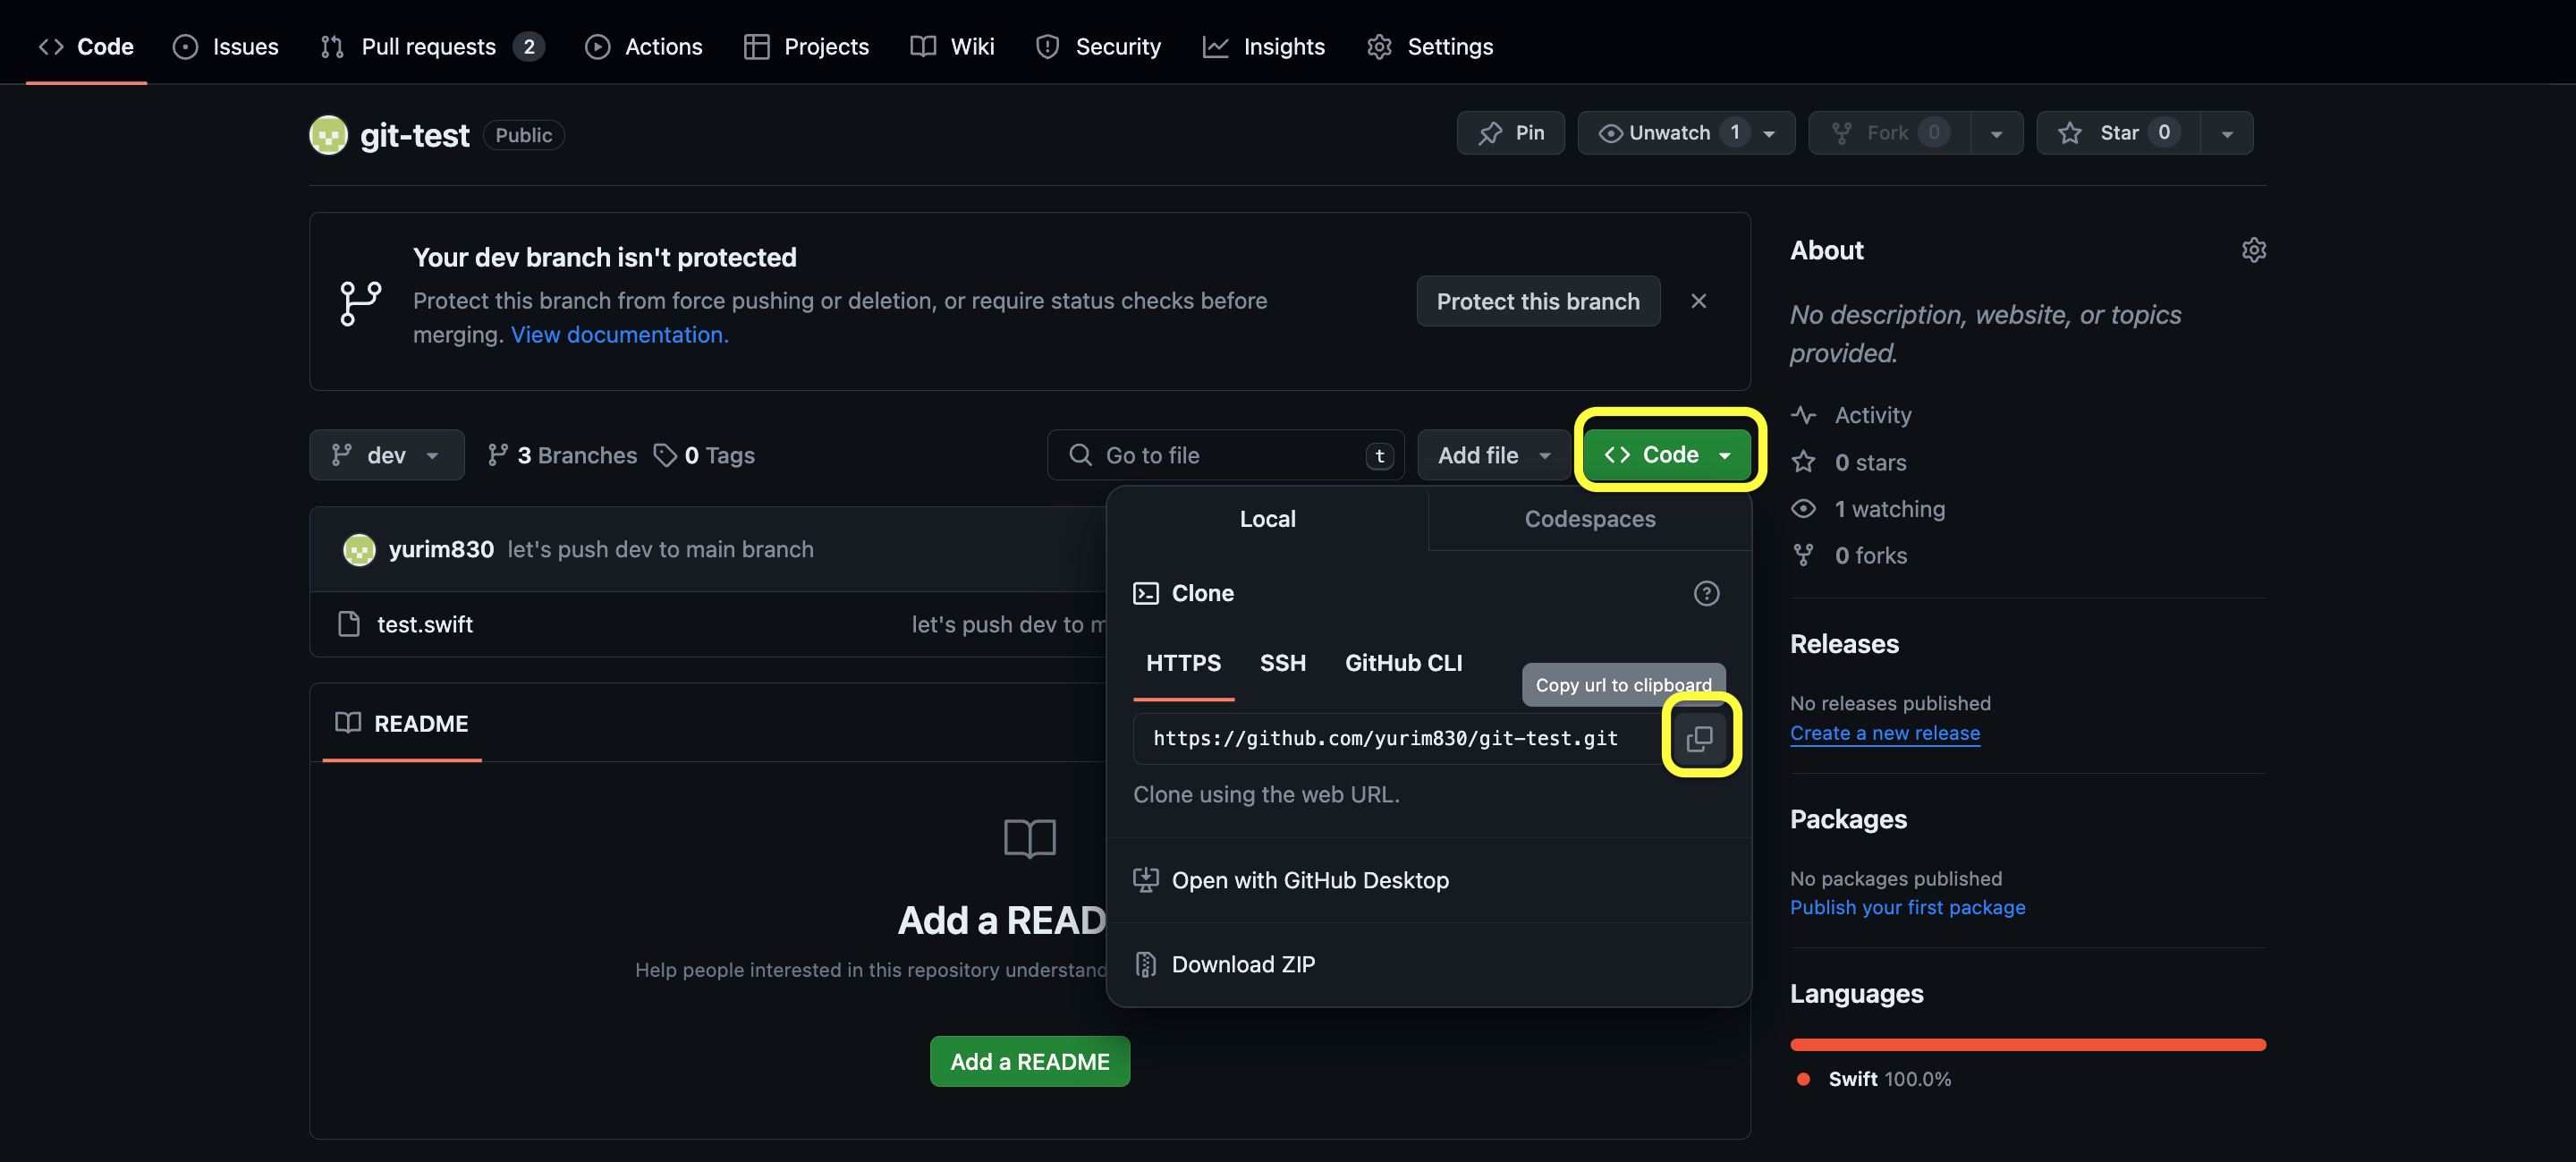Viewport: 2576px width, 1162px height.
Task: Click the Swift language bar
Action: (x=2027, y=1044)
